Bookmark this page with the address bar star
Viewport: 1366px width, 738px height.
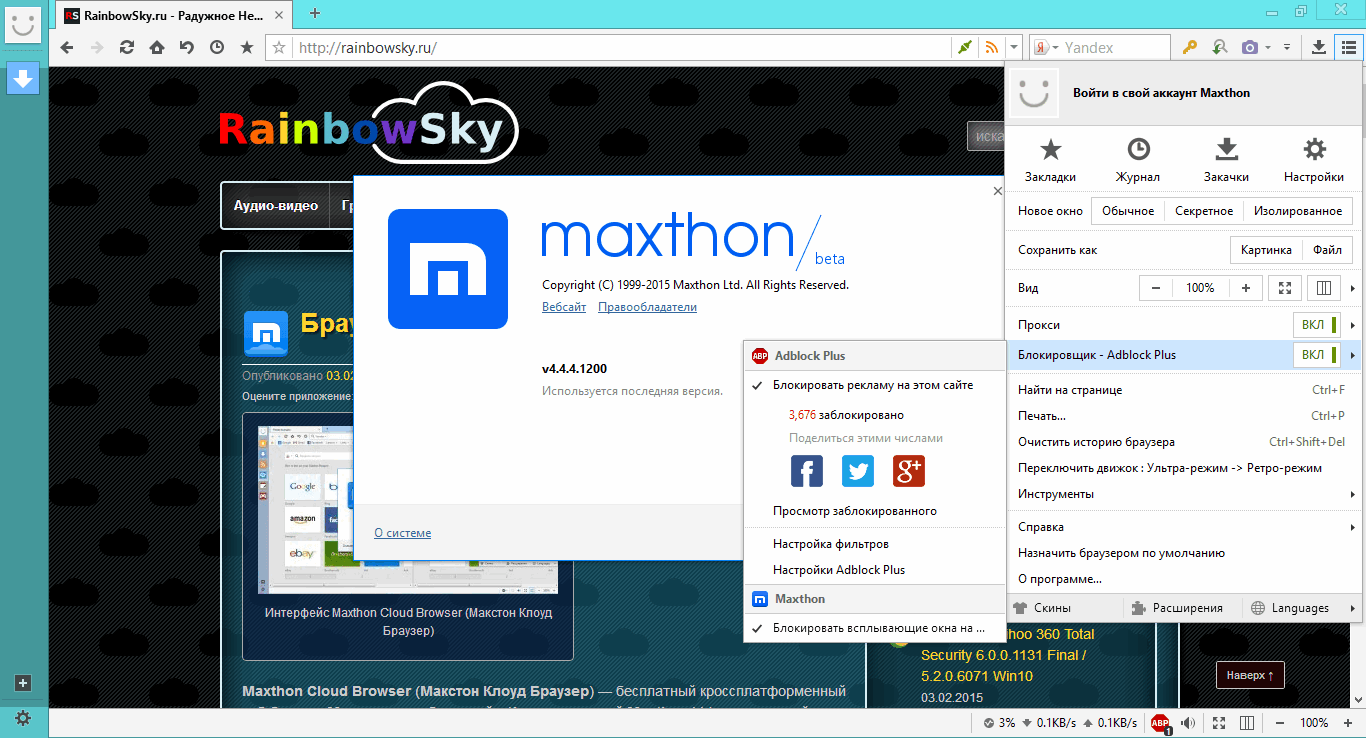[x=280, y=47]
